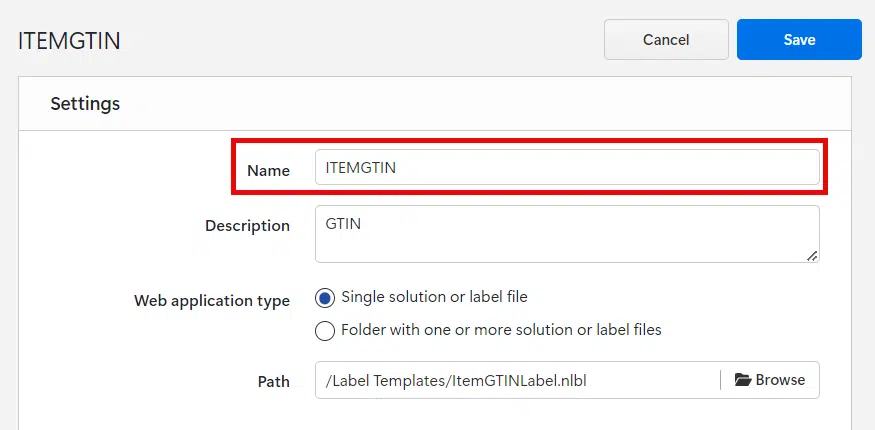Viewport: 875px width, 430px height.
Task: Select "Single solution or label file" radio
Action: click(325, 297)
